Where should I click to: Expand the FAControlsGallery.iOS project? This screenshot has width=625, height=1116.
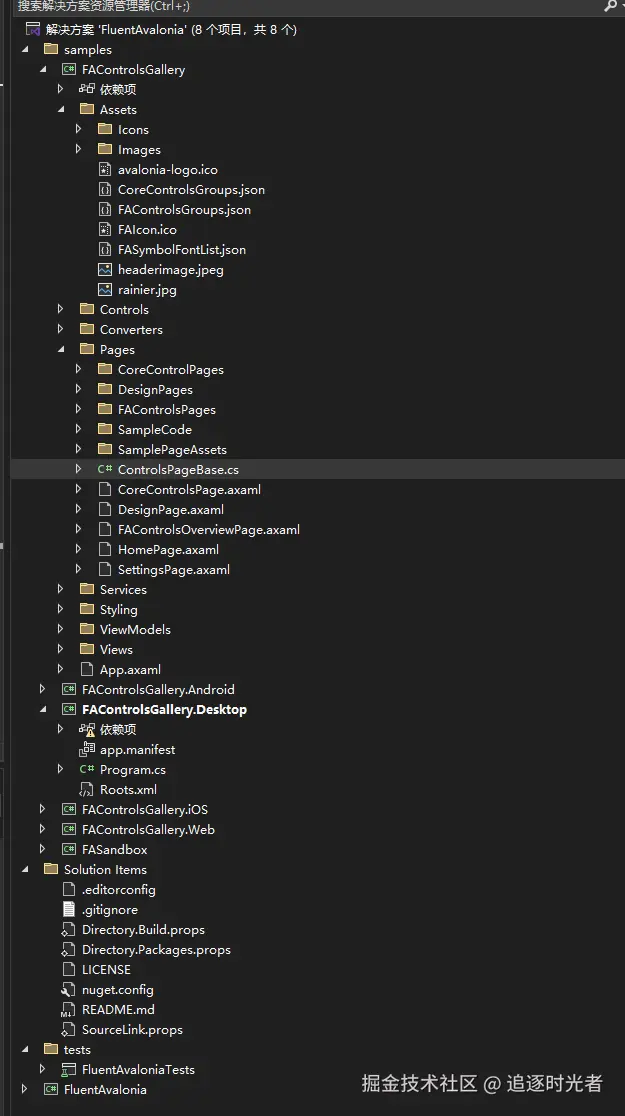click(x=42, y=809)
